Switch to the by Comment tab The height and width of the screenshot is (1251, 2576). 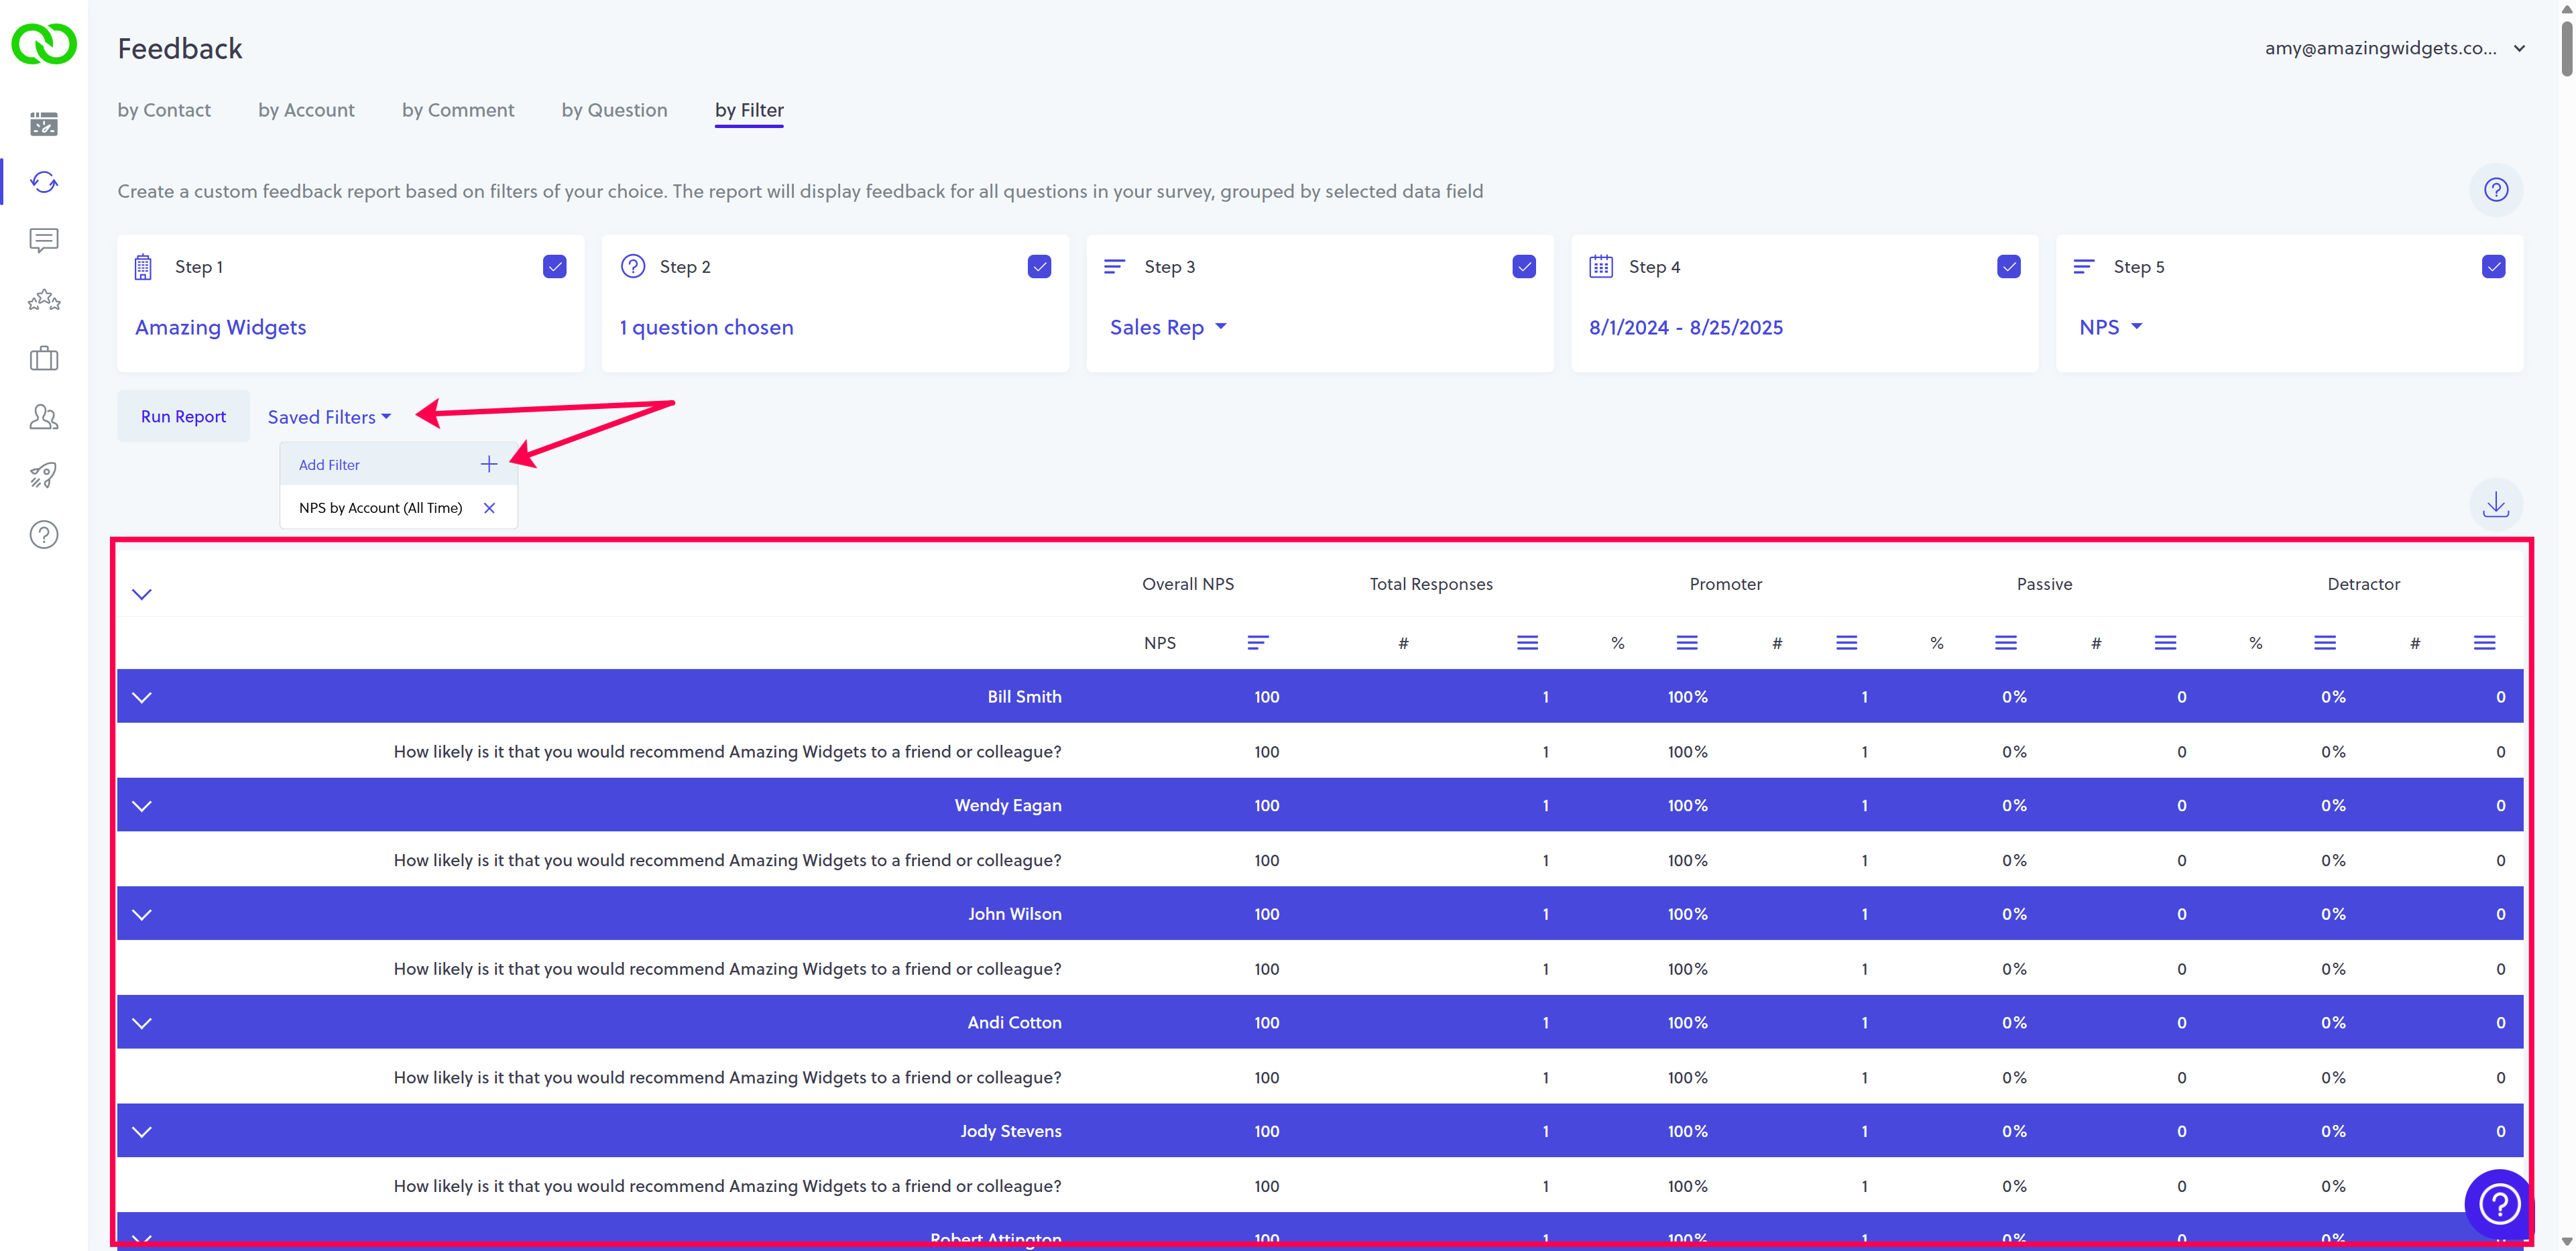click(x=458, y=110)
